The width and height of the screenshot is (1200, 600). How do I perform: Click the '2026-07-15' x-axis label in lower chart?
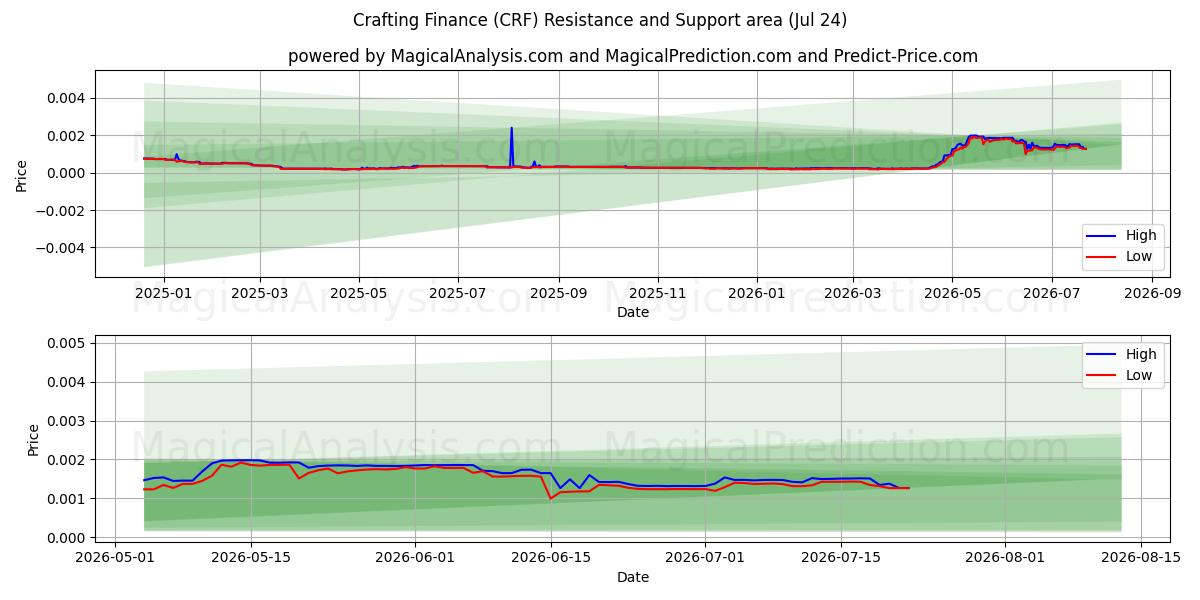[840, 558]
